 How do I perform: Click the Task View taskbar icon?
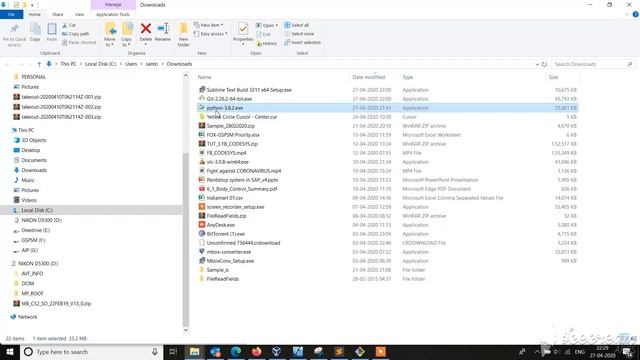point(173,352)
